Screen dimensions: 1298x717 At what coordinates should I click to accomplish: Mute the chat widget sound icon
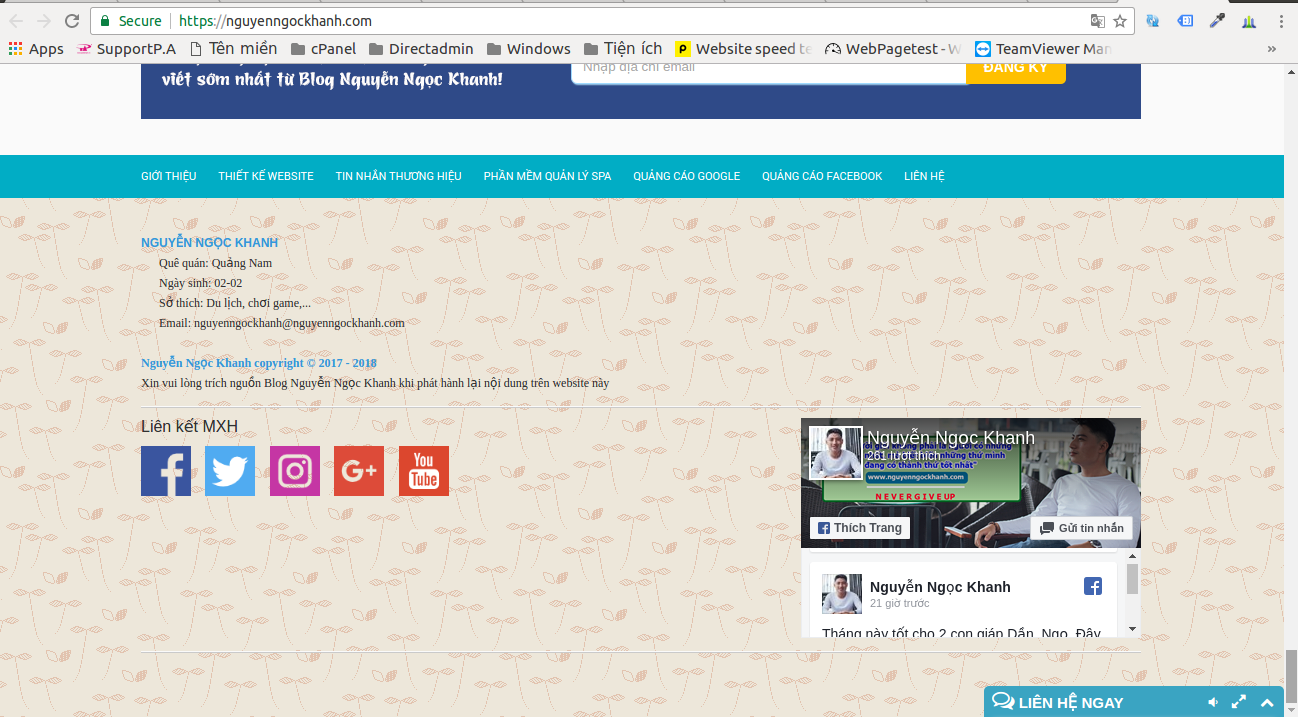[1213, 702]
